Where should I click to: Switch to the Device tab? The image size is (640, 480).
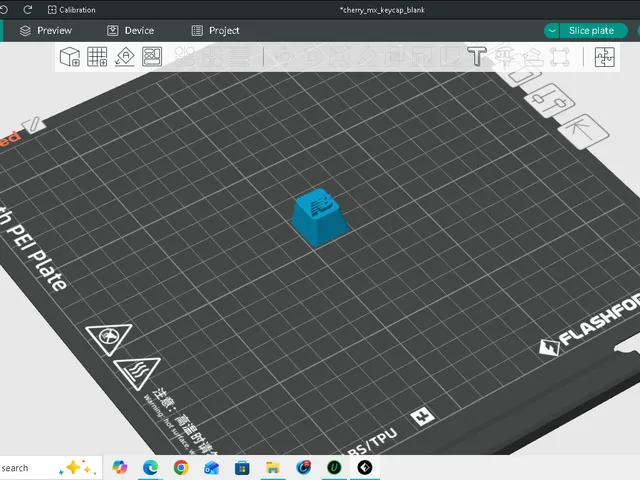pyautogui.click(x=130, y=31)
